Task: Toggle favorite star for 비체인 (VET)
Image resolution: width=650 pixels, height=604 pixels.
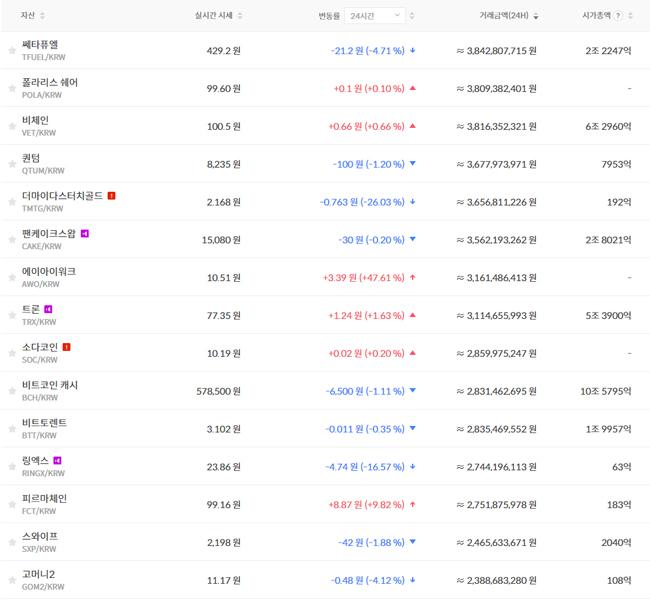Action: coord(12,127)
